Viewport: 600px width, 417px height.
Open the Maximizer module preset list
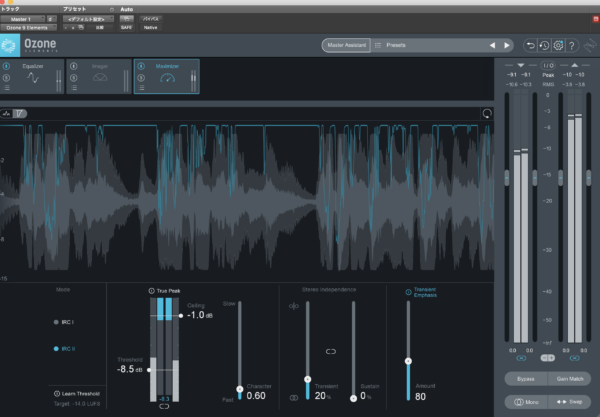[141, 88]
